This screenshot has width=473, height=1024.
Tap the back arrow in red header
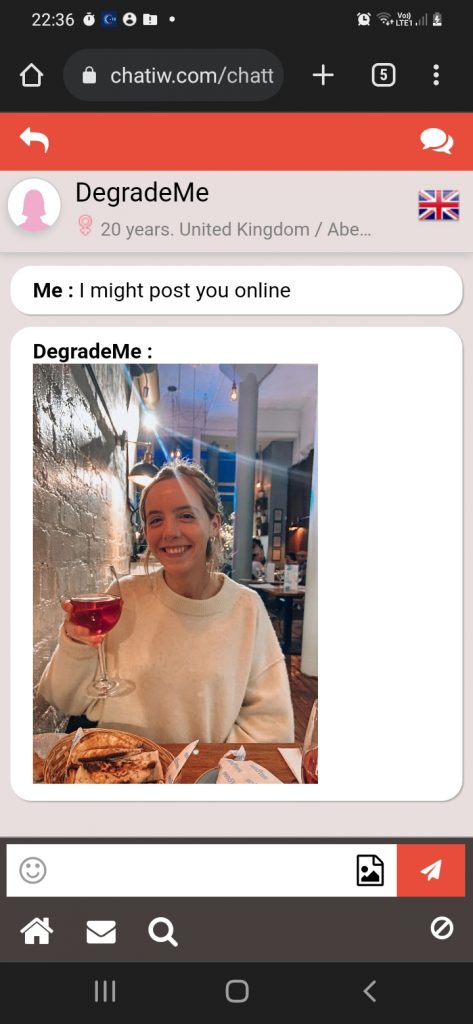click(x=34, y=140)
